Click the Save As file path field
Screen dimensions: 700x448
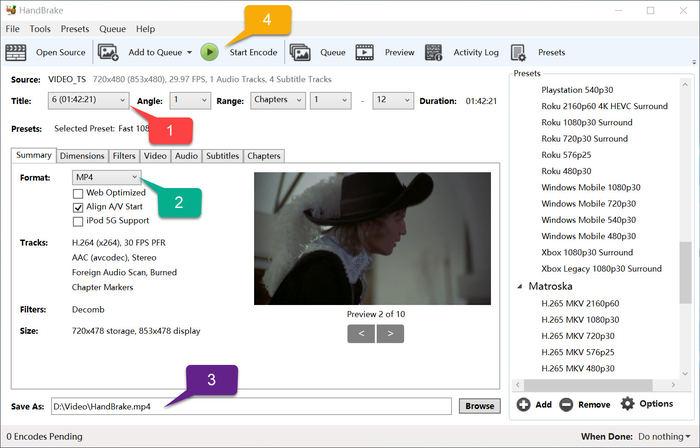coord(250,406)
